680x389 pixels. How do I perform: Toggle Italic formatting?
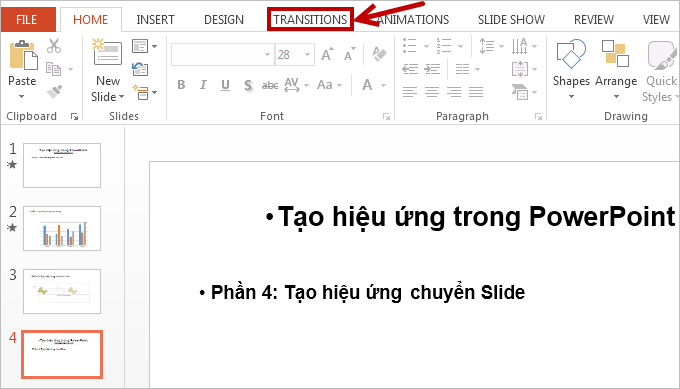(203, 85)
